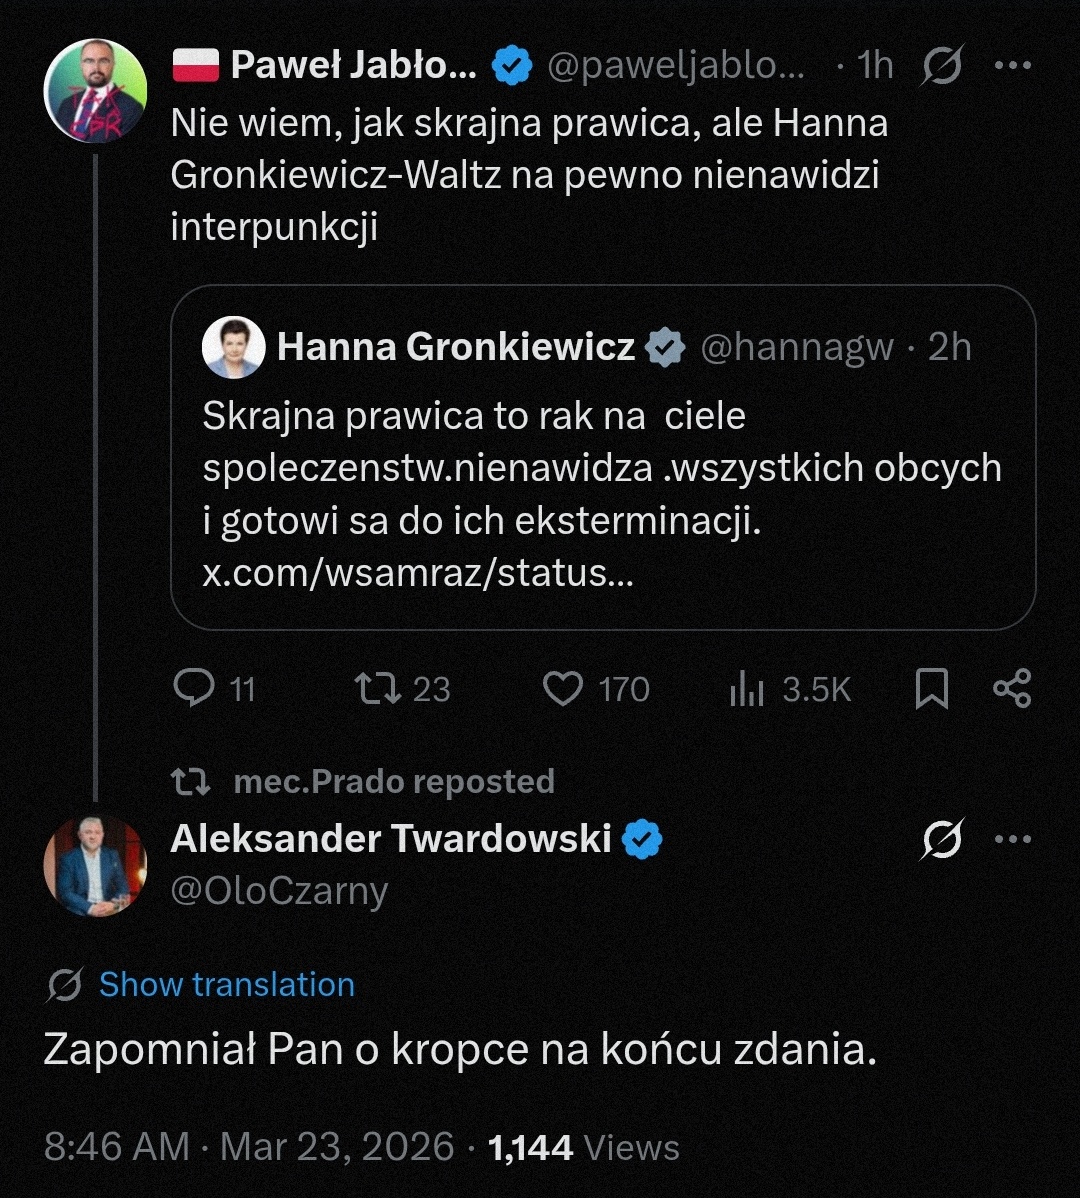Click Grok icon beside Aleksander Twardowski's name
The width and height of the screenshot is (1080, 1198).
pos(941,839)
